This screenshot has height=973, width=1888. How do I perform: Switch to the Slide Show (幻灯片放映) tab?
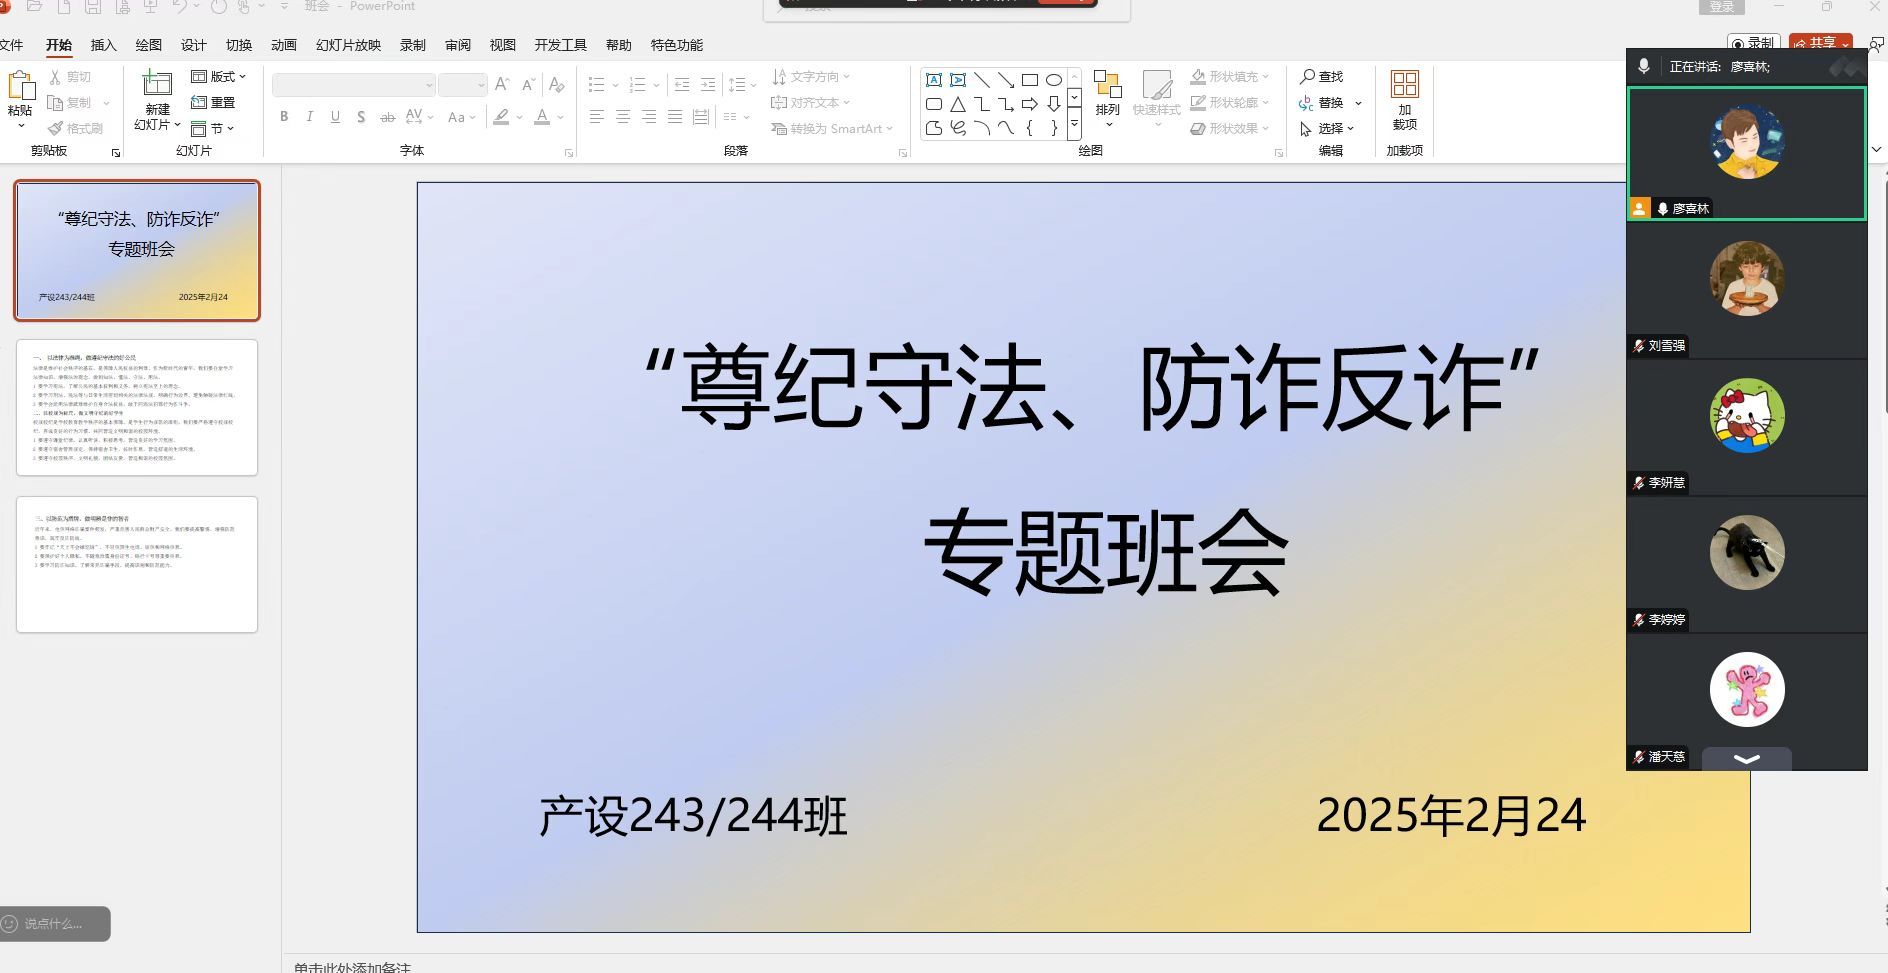click(348, 45)
